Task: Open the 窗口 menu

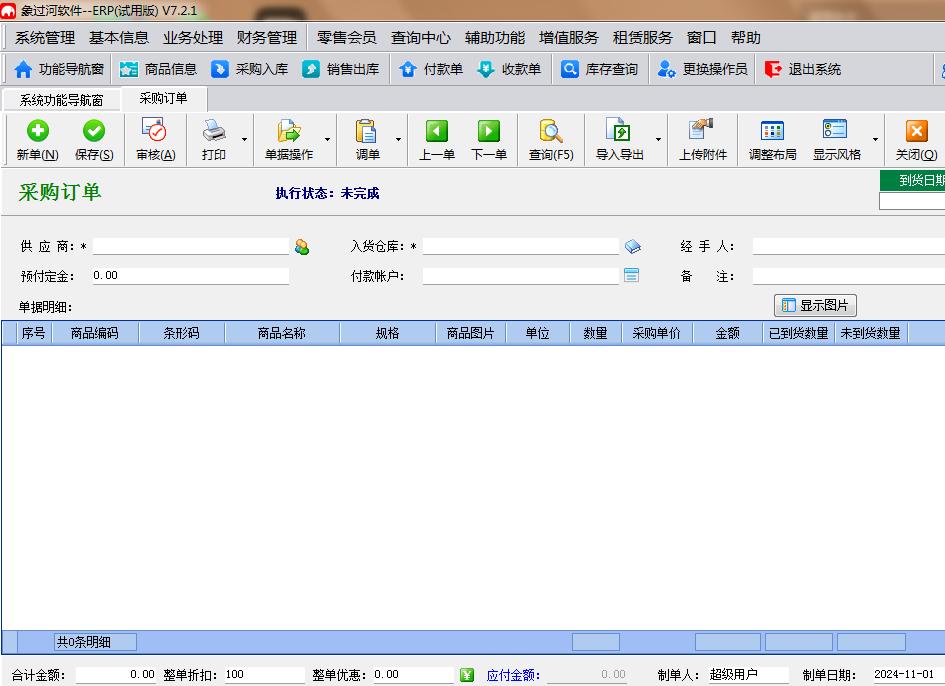Action: point(702,37)
